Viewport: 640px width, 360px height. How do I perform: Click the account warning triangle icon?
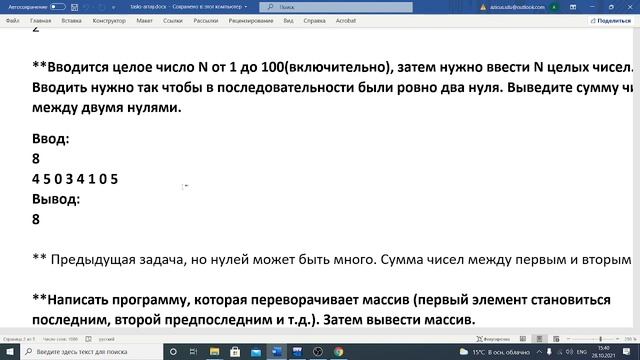coord(483,7)
